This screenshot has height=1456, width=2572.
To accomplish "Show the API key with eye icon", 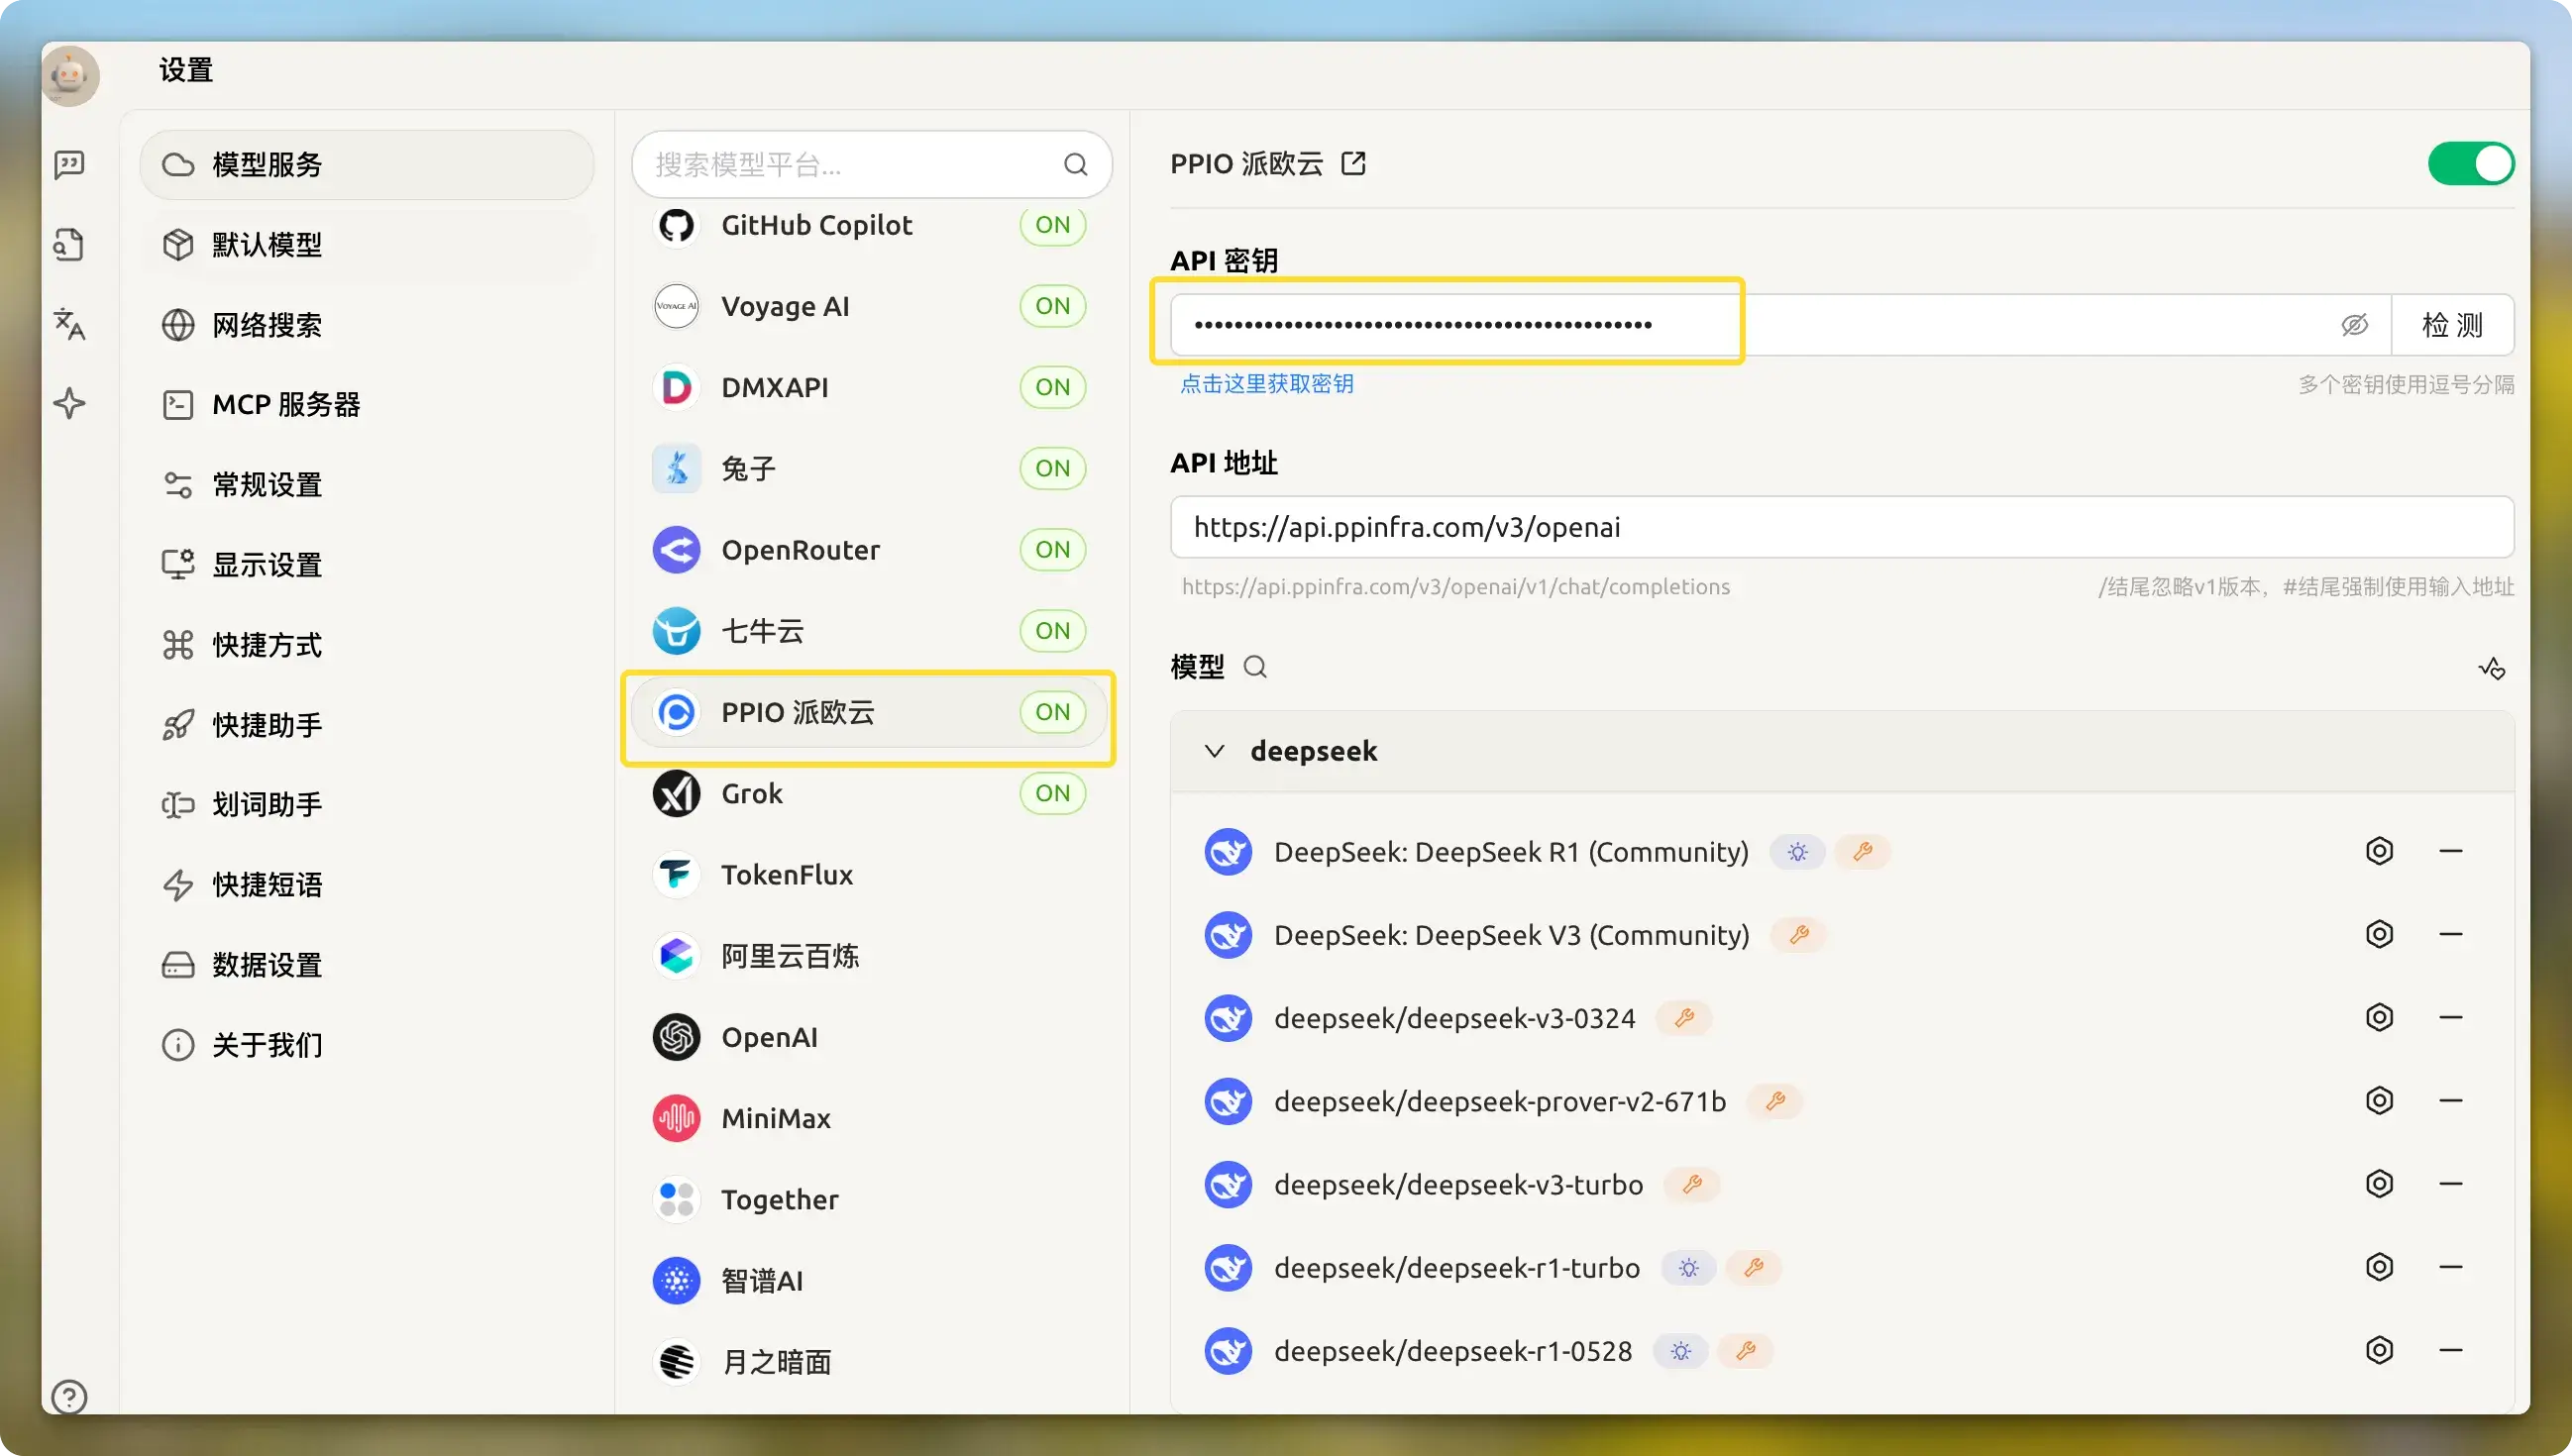I will coord(2354,325).
